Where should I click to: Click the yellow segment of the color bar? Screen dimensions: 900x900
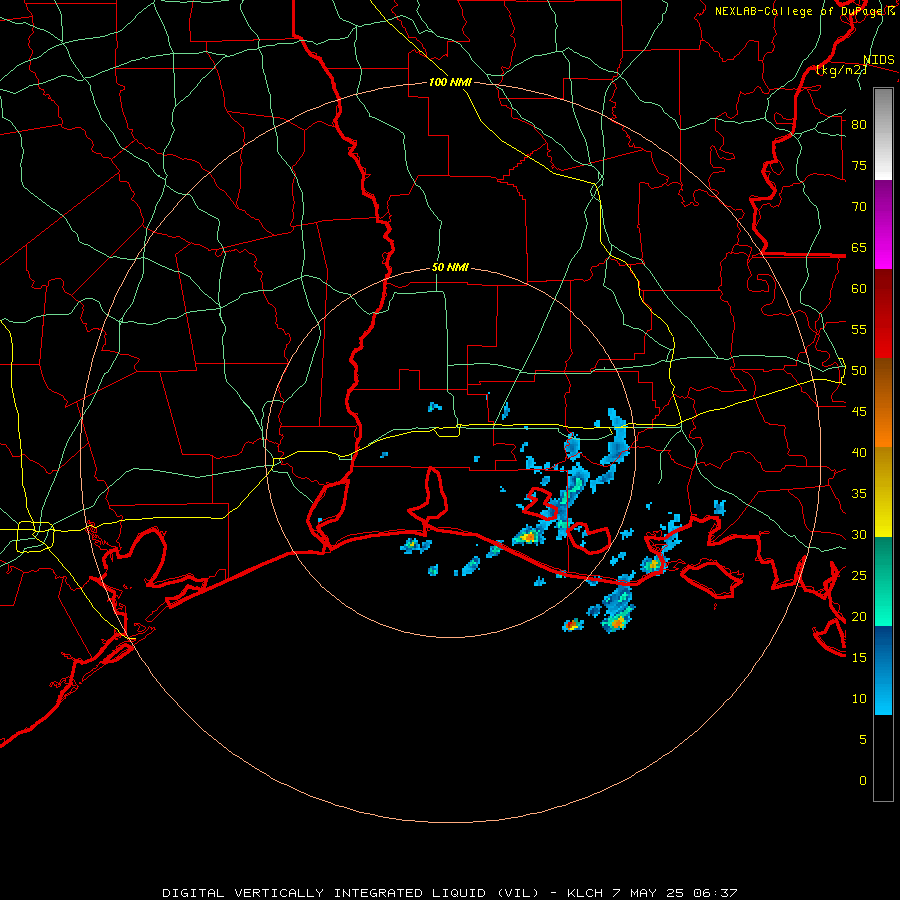(x=883, y=492)
